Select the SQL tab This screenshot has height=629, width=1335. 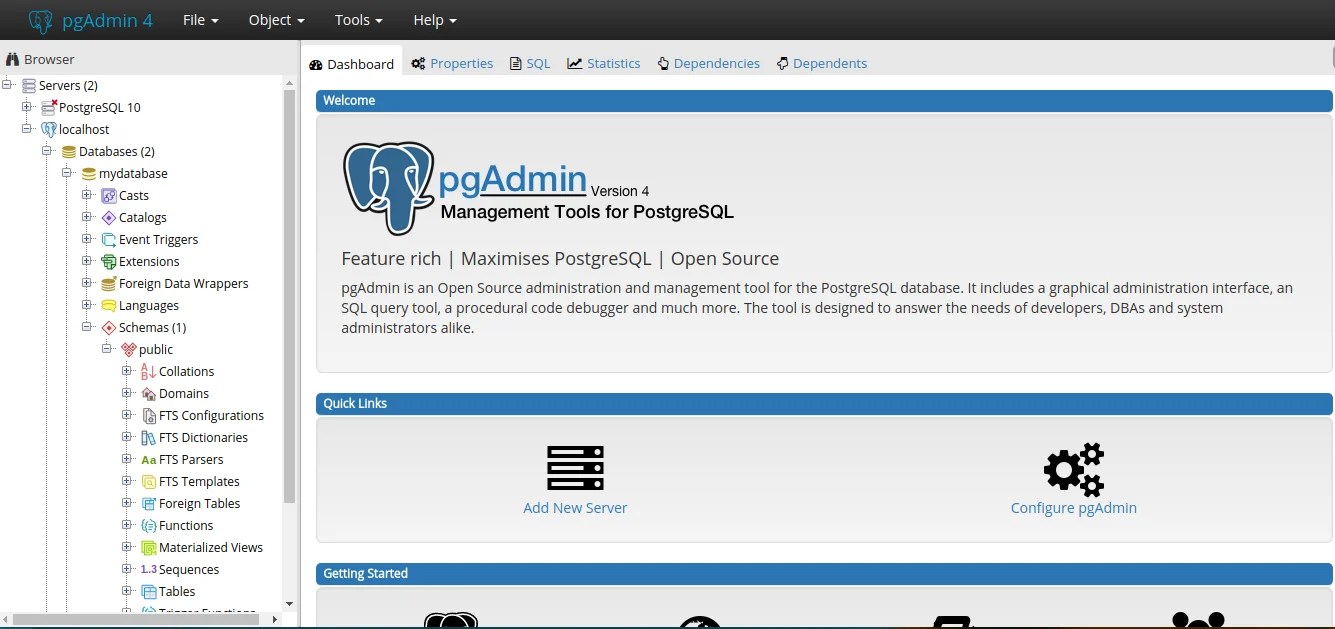[x=529, y=63]
